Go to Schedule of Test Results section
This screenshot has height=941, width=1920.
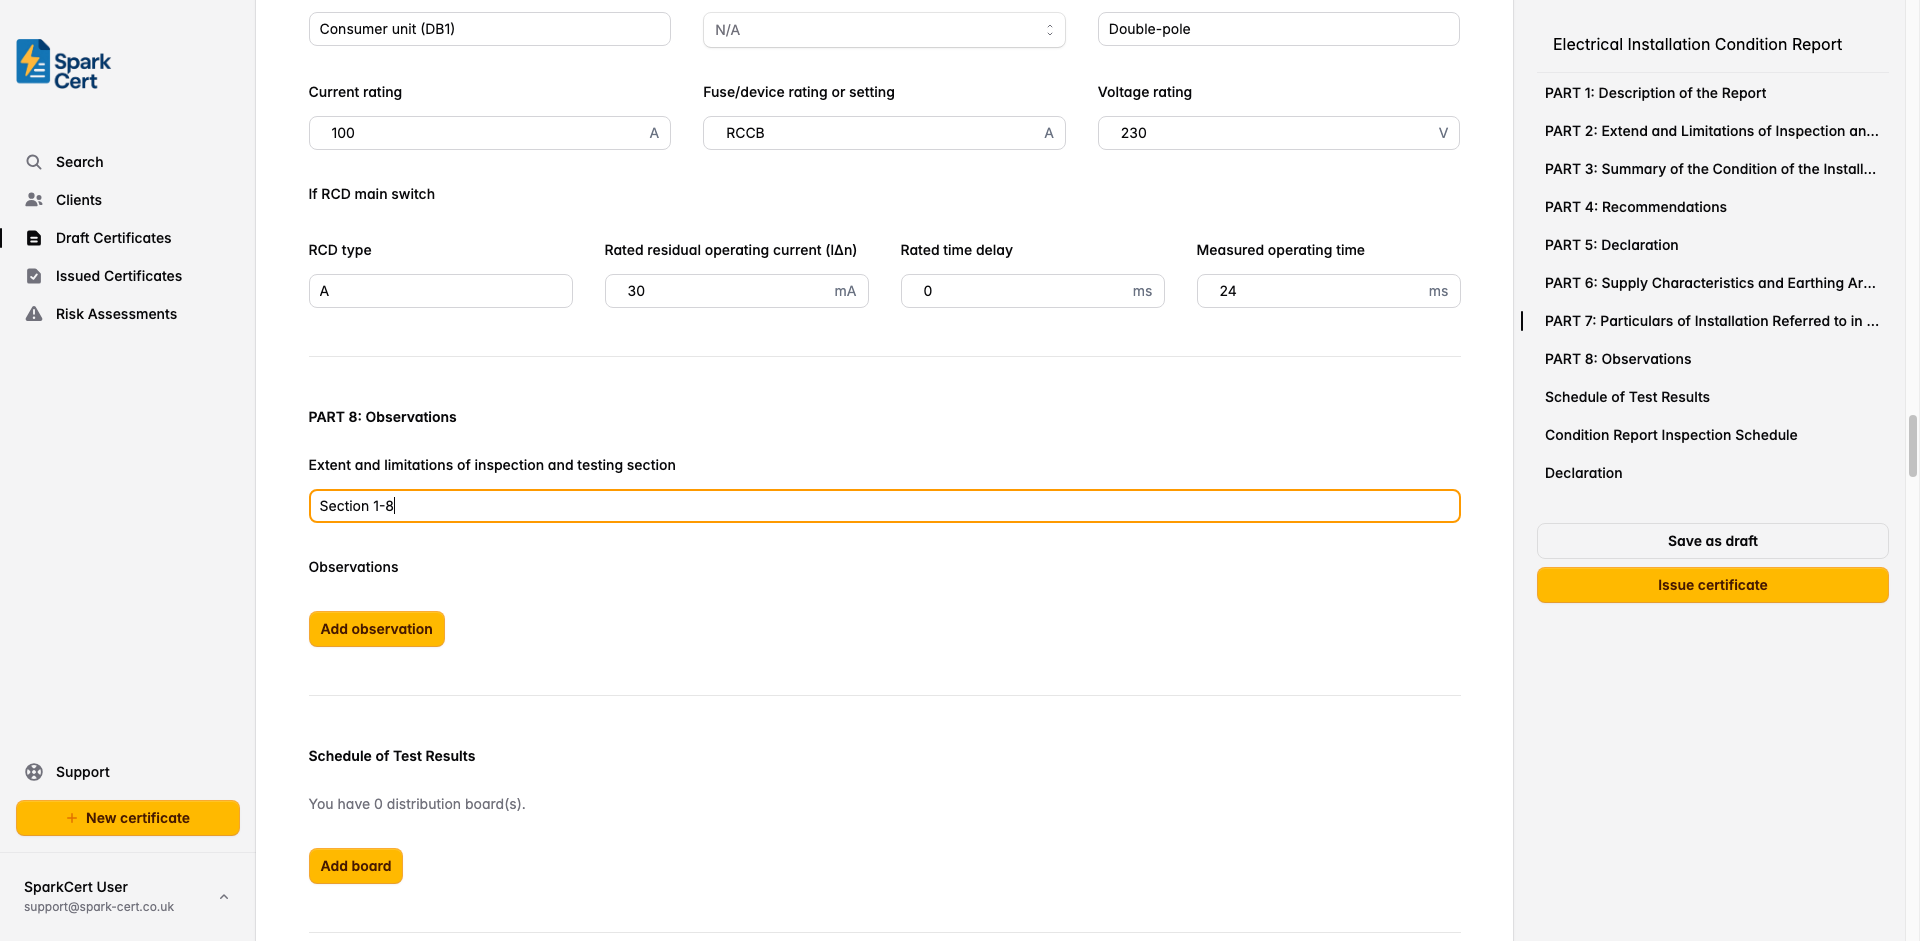coord(1627,397)
